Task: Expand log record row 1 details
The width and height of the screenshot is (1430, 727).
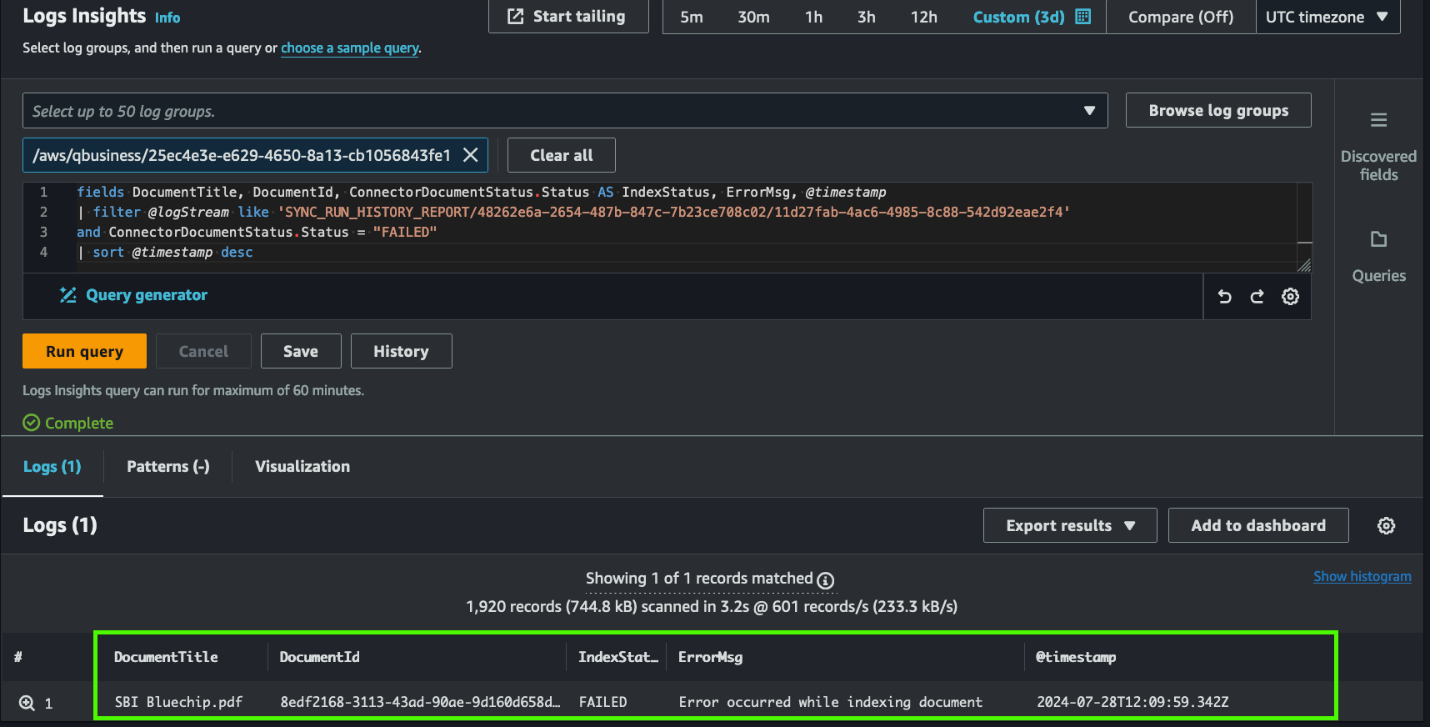Action: 27,703
